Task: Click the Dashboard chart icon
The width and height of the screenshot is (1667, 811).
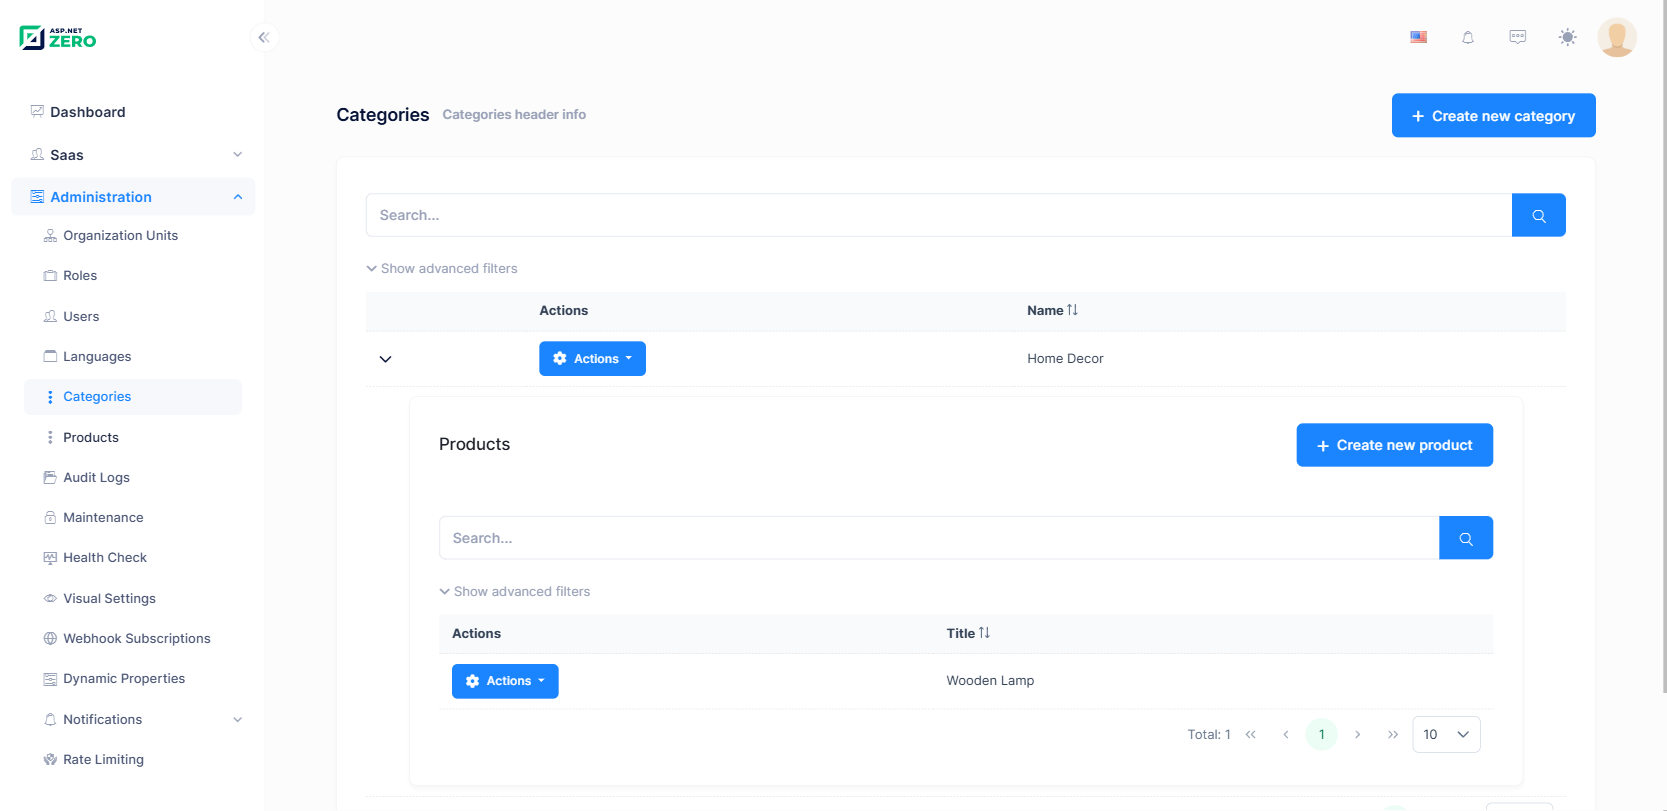Action: click(37, 112)
